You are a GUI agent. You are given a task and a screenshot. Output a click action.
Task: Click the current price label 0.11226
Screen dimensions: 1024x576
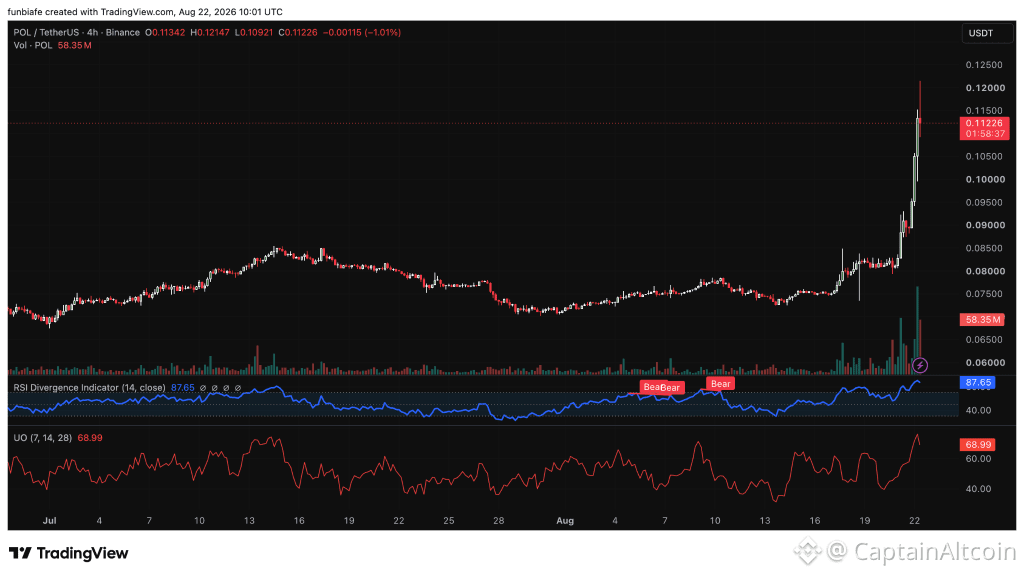pos(984,123)
